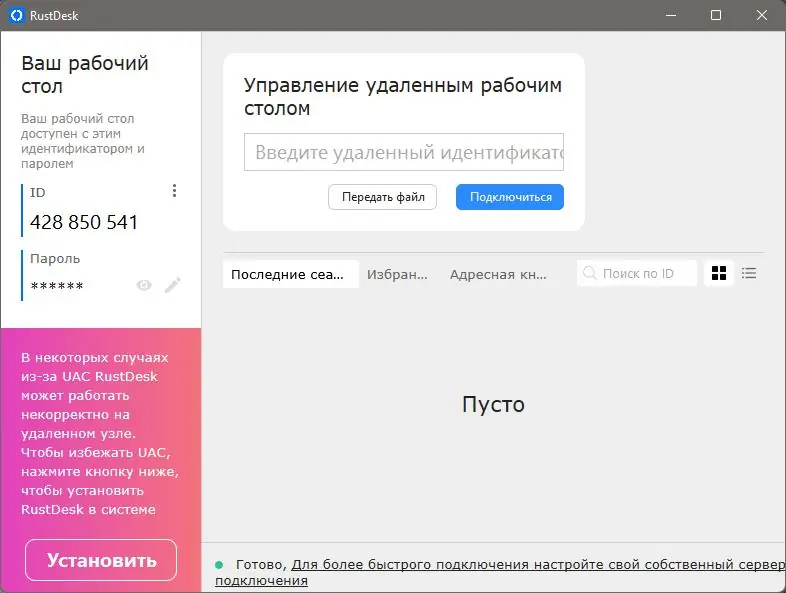Switch to grid view of sessions
This screenshot has width=786, height=593.
click(719, 273)
